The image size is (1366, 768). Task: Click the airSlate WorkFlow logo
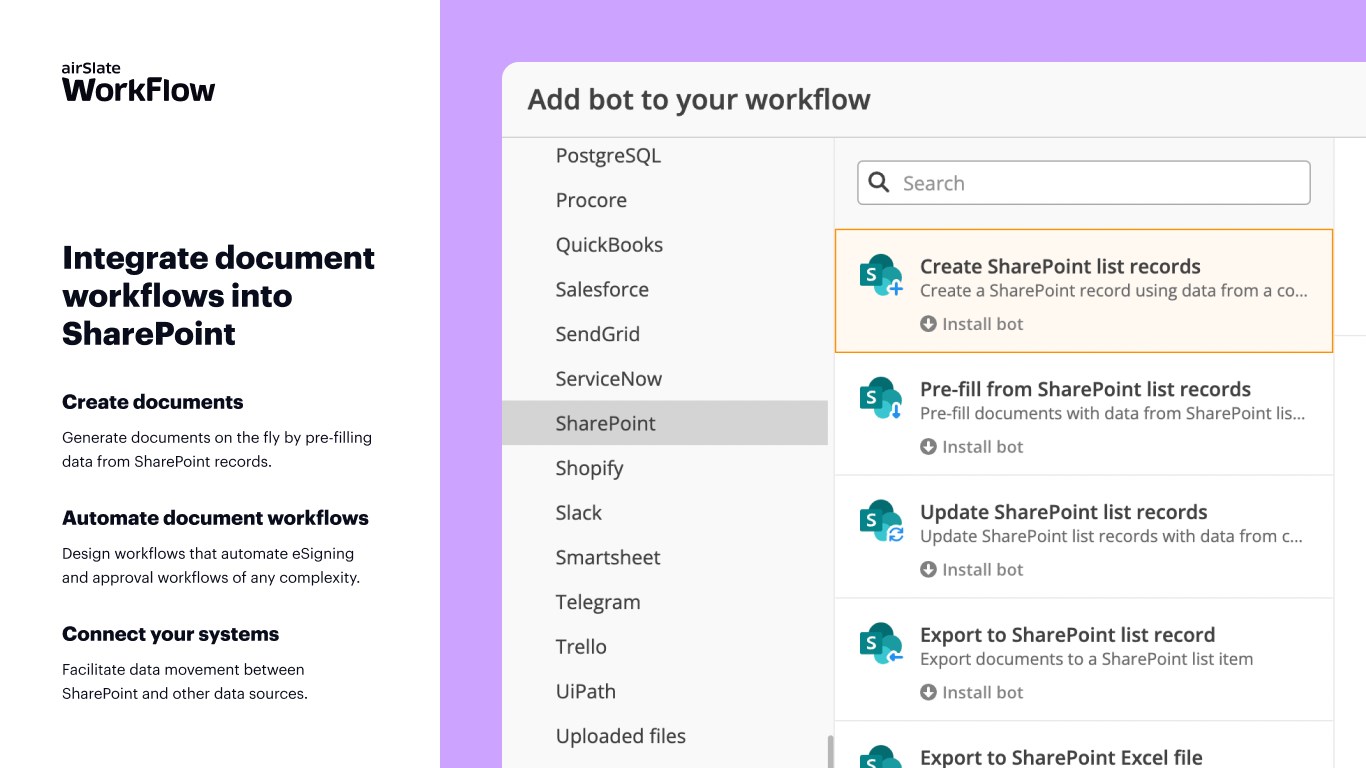click(138, 82)
